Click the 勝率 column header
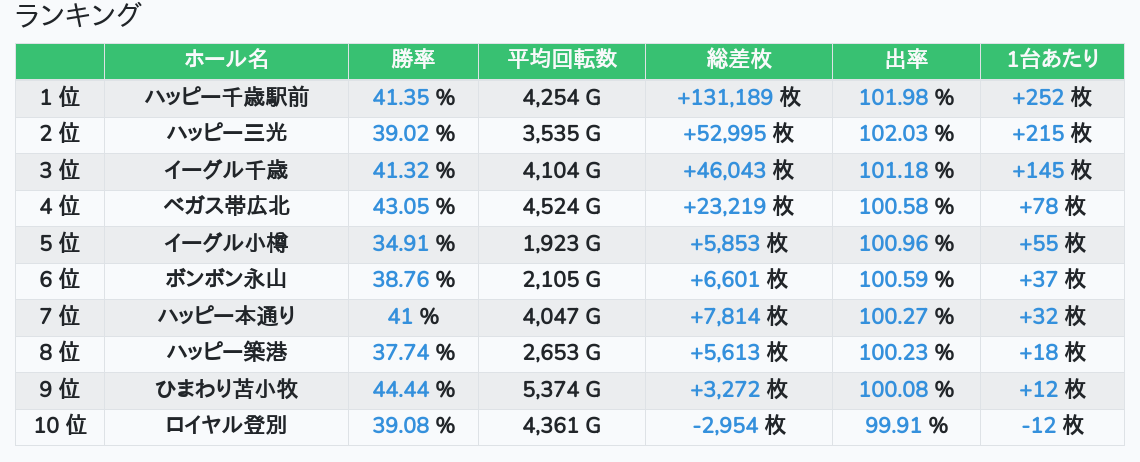The height and width of the screenshot is (462, 1140). tap(413, 60)
